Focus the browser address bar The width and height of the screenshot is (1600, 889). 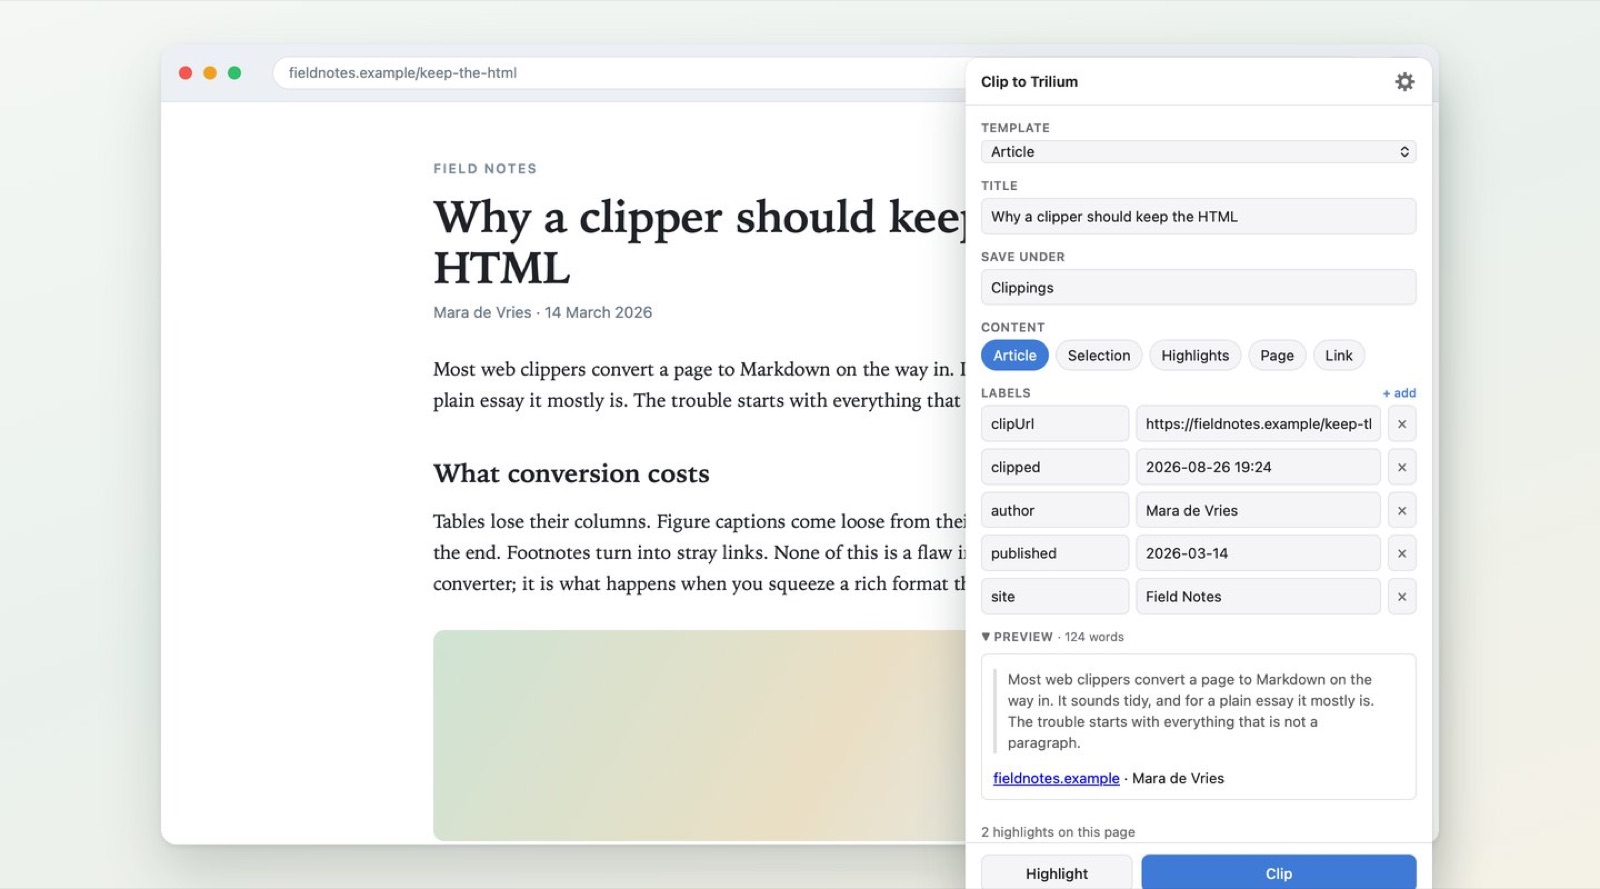tap(620, 73)
